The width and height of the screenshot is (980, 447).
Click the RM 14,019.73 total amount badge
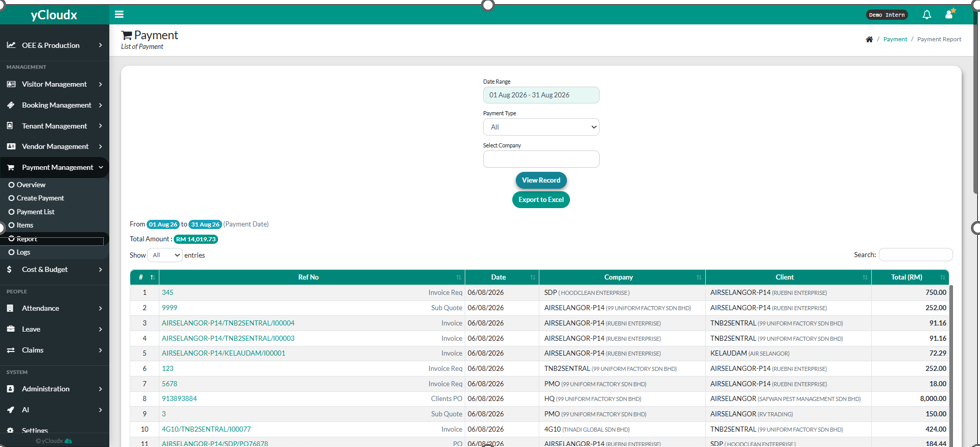tap(196, 239)
